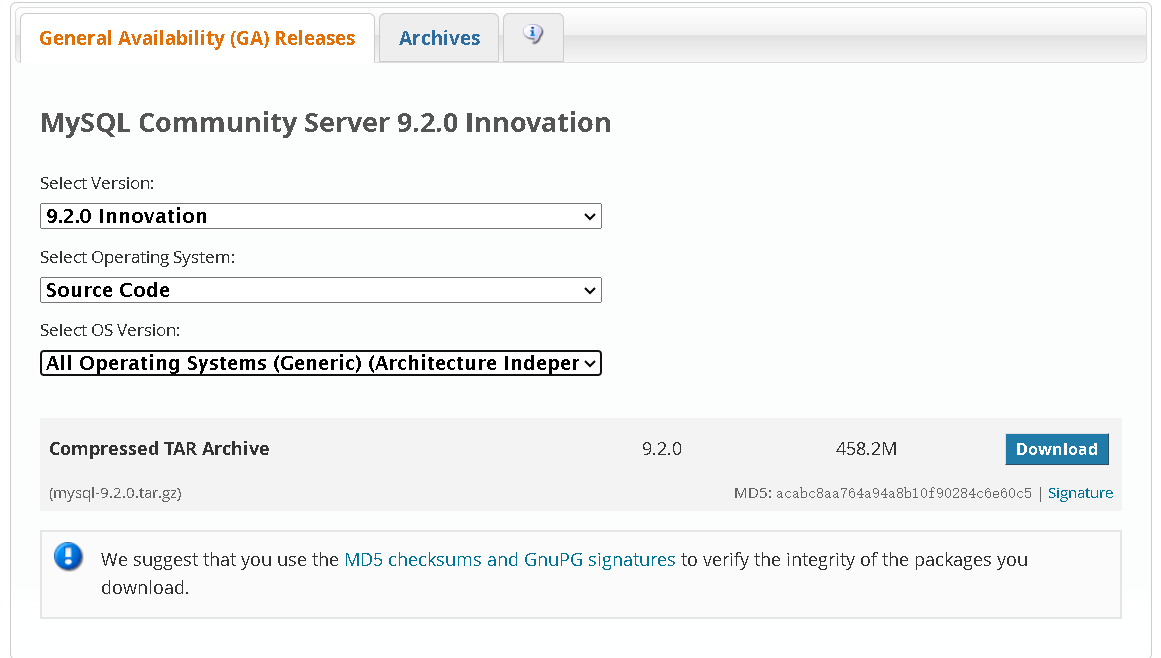Click the Select Version: label
1161x658 pixels.
[97, 183]
